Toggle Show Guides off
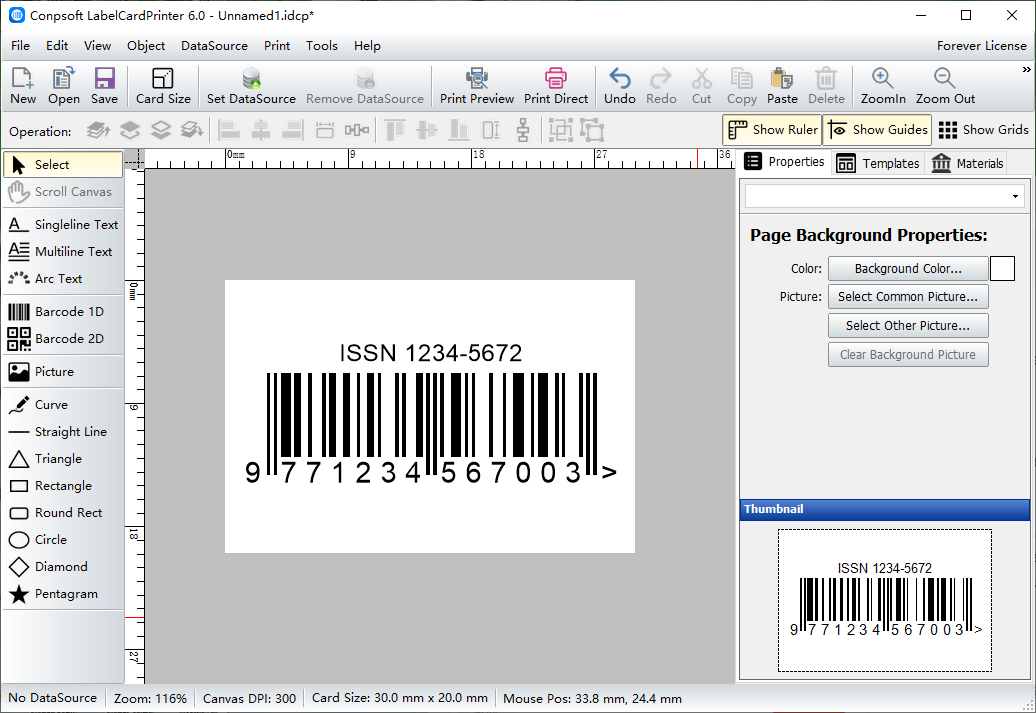Viewport: 1036px width, 713px height. (877, 130)
